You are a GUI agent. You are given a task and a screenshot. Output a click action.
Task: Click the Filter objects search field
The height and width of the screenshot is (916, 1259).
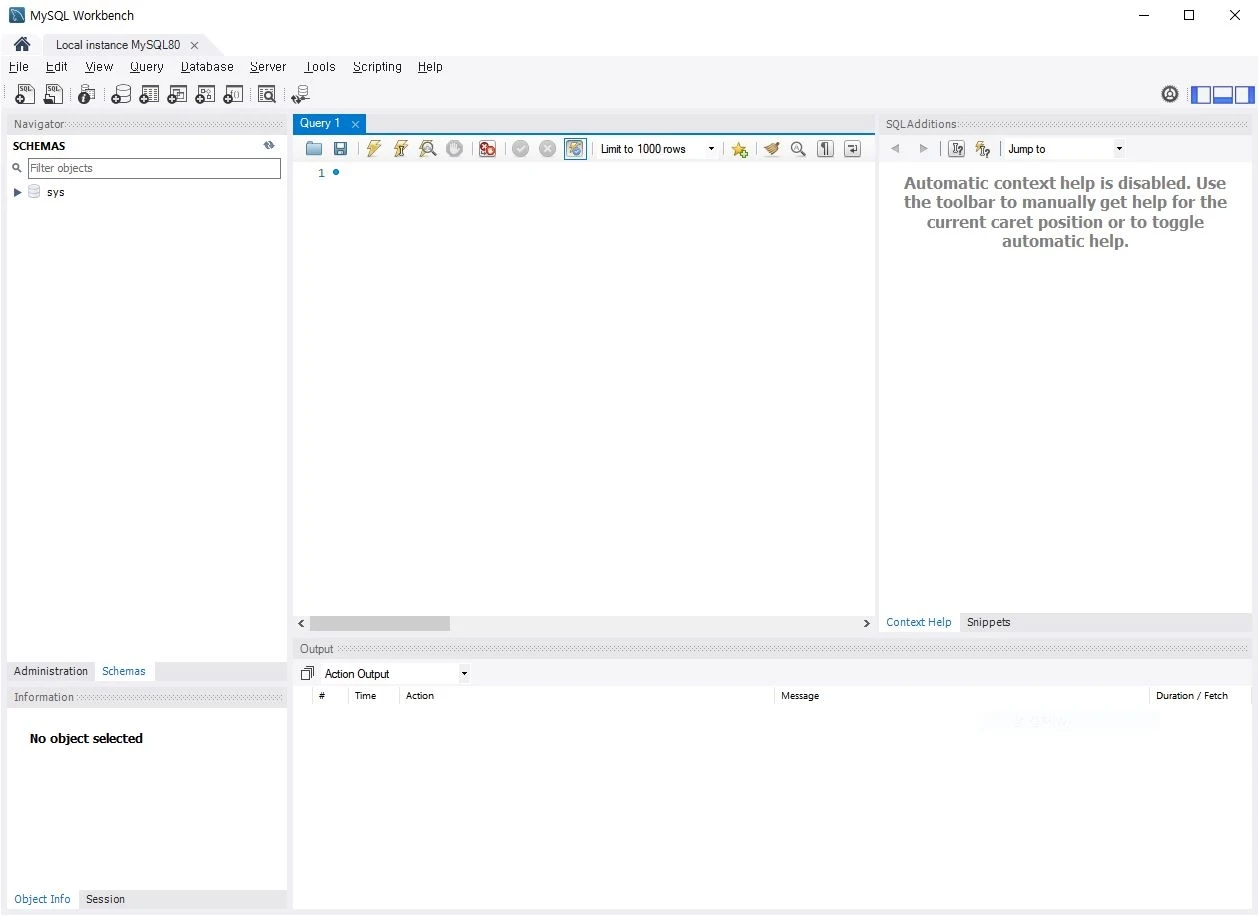pyautogui.click(x=154, y=168)
